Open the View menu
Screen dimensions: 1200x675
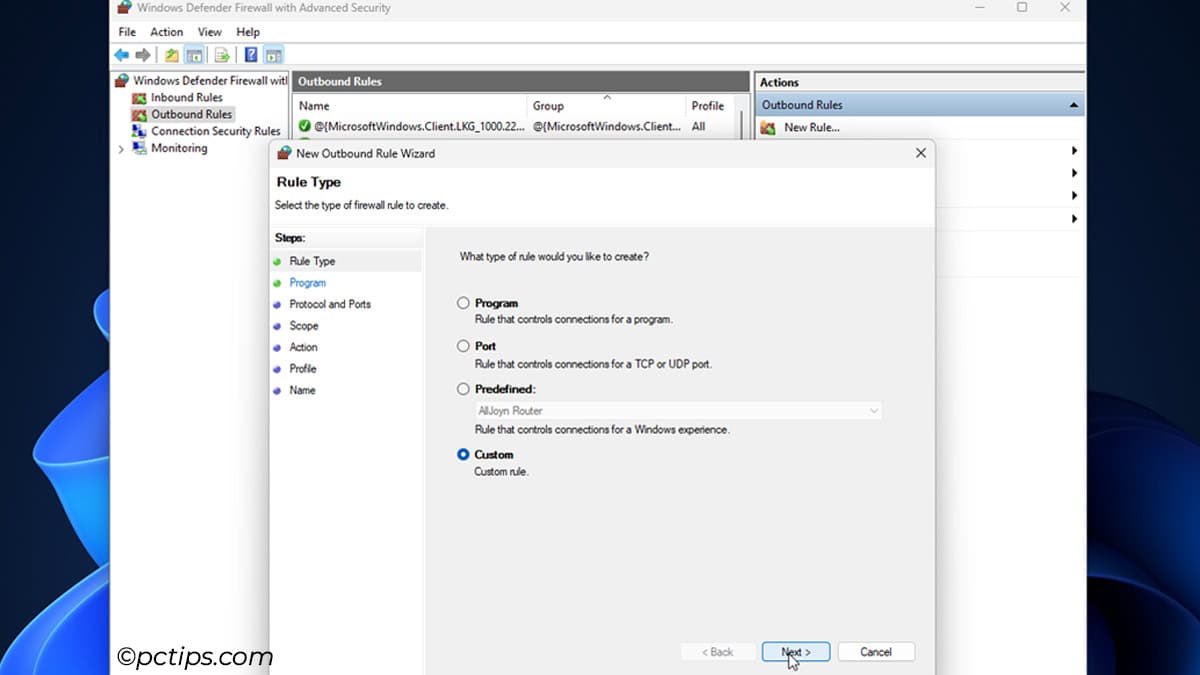(x=210, y=32)
